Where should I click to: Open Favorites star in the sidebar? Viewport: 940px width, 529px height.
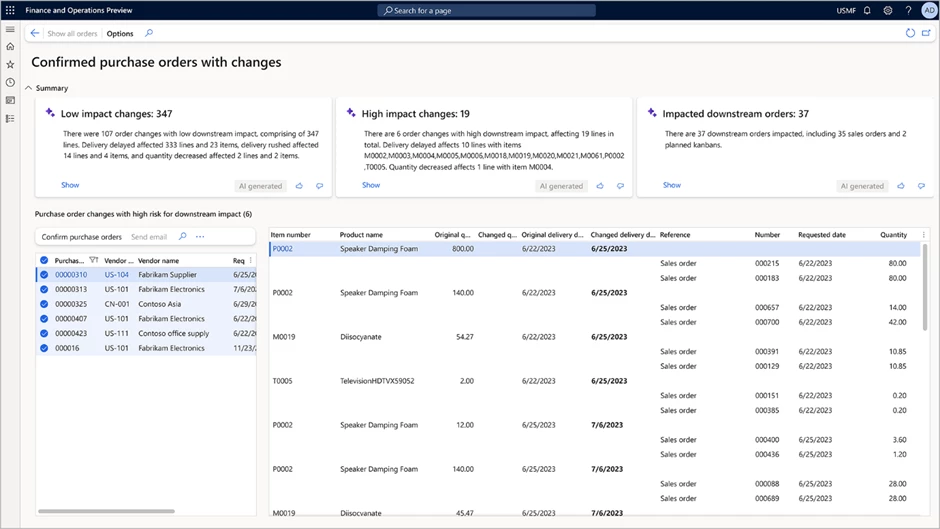[x=11, y=65]
